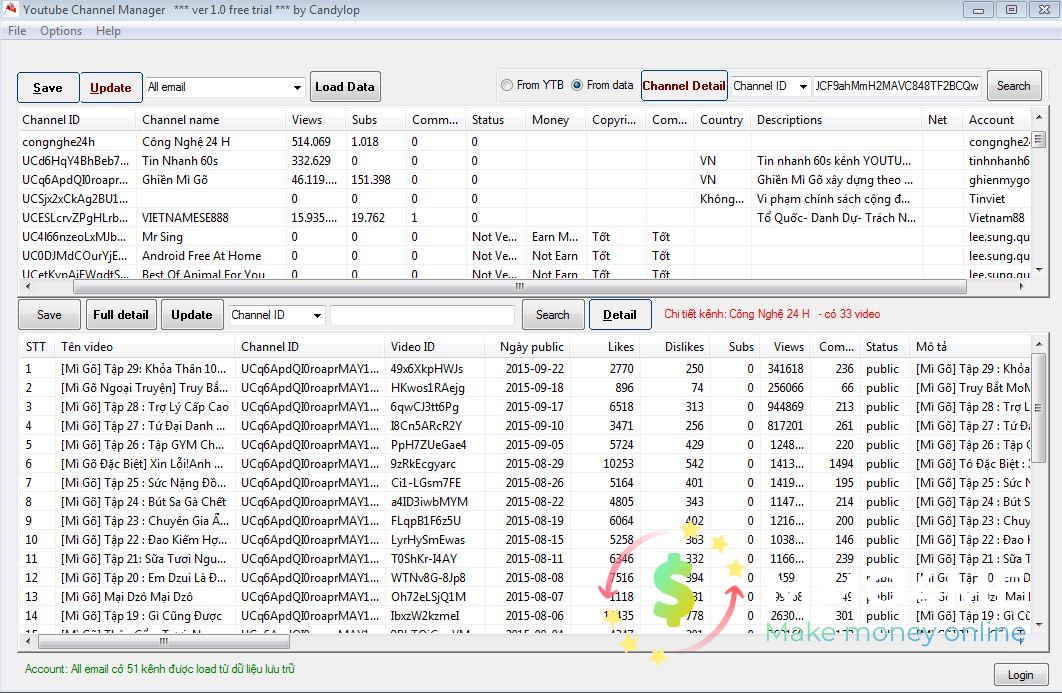Click the red "Chi tiết kênh" status text
1062x693 pixels.
[x=772, y=314]
